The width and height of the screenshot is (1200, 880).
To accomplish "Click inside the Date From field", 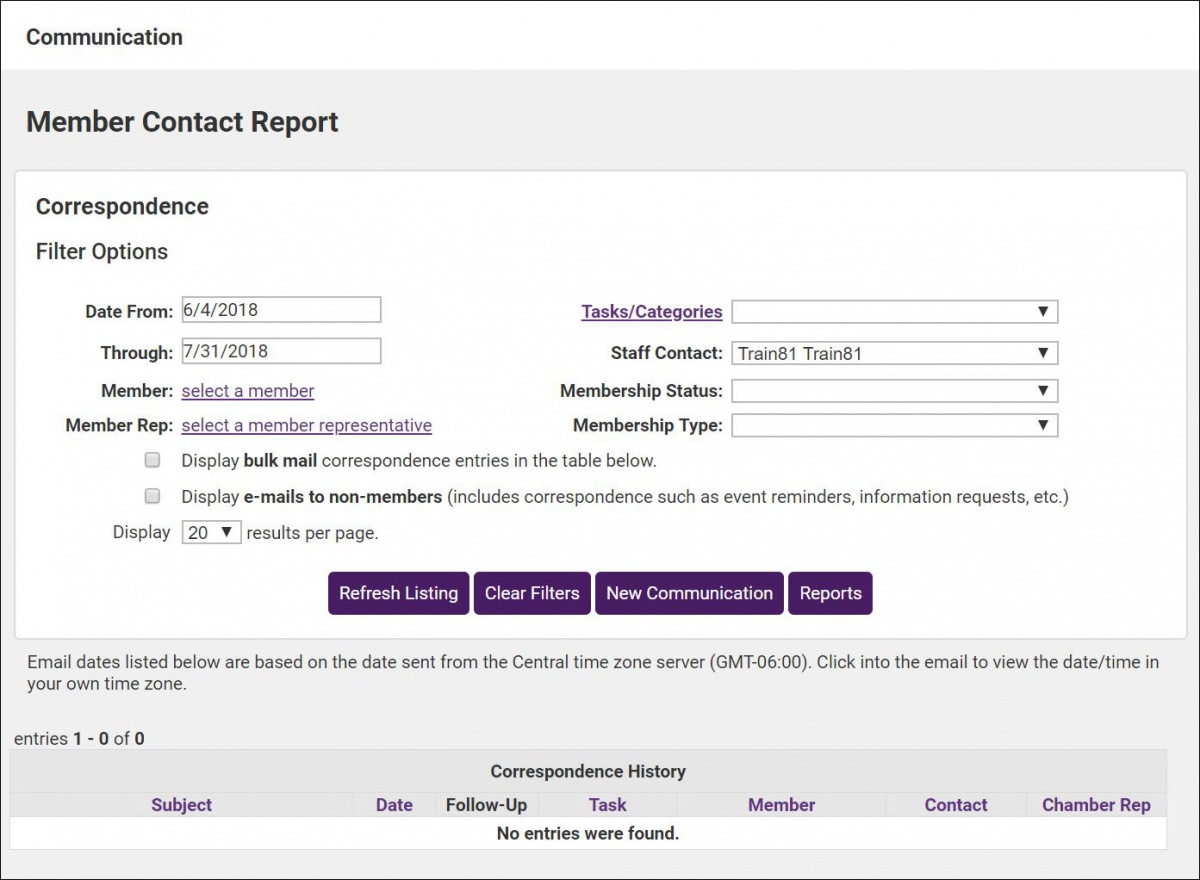I will coord(280,309).
